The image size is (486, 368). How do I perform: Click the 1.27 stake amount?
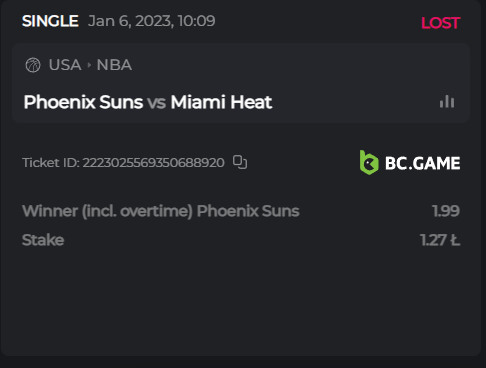coord(440,240)
